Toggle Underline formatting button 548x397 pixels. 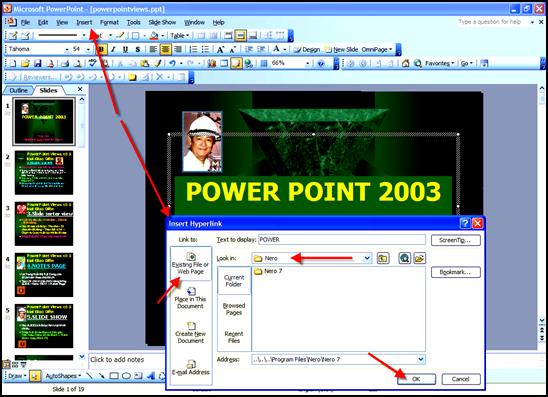(x=125, y=50)
